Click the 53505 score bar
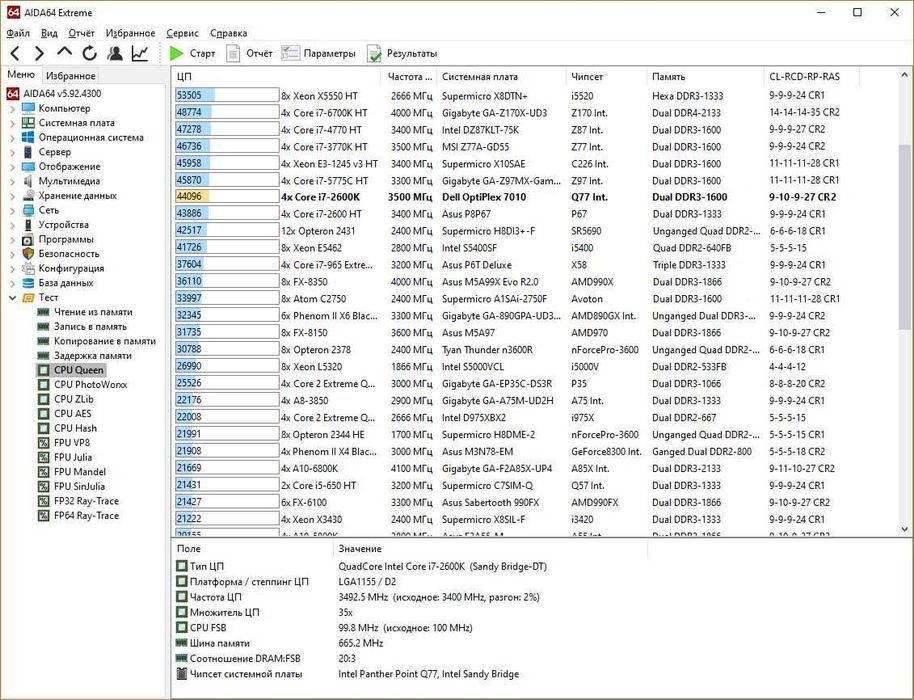Image resolution: width=914 pixels, height=700 pixels. coord(227,96)
